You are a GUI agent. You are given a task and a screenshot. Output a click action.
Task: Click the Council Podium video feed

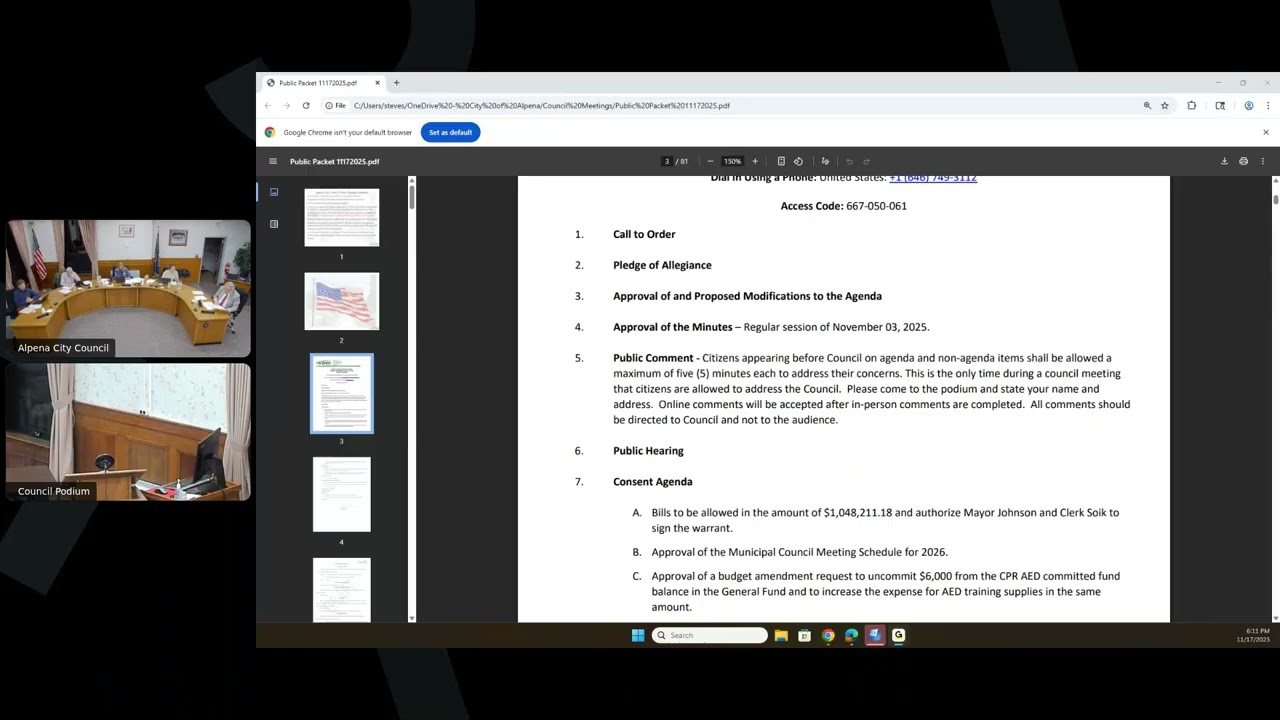tap(128, 432)
